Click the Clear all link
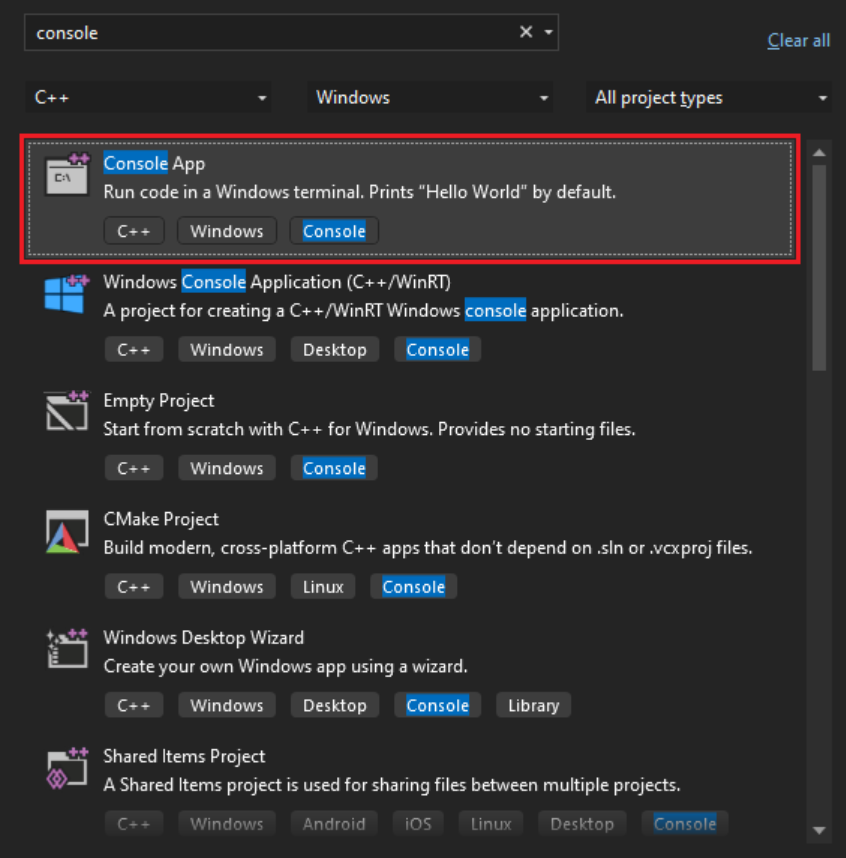Screen dimensions: 846x858 [x=798, y=40]
